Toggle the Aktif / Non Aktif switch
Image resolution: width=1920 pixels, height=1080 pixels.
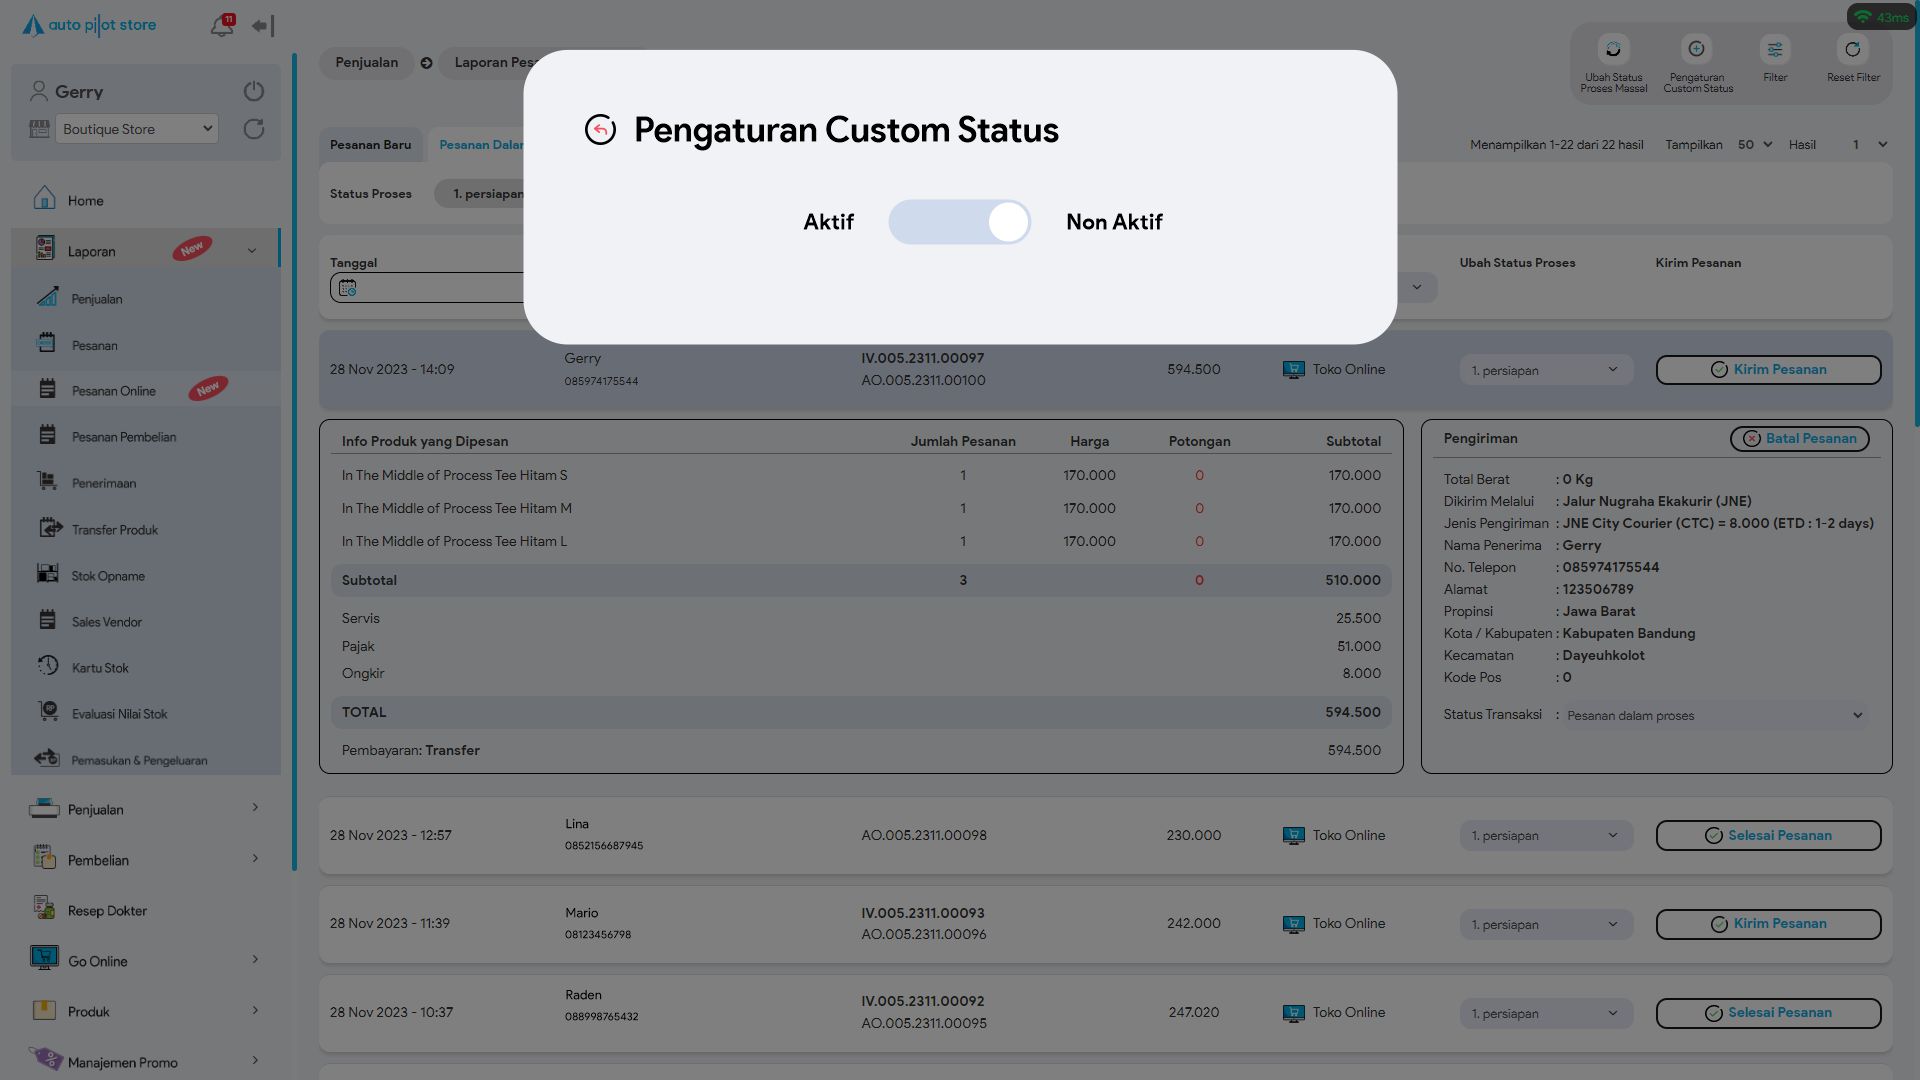pos(959,222)
